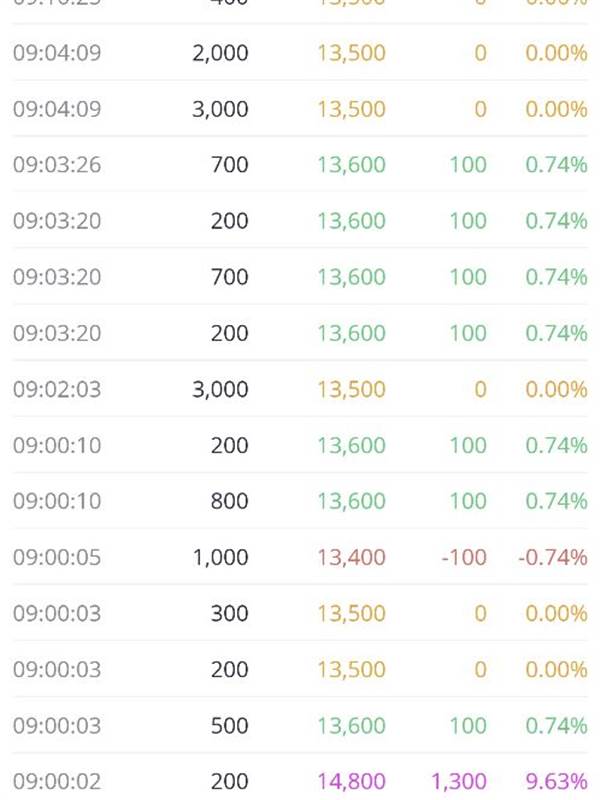This screenshot has width=600, height=800.
Task: Click the 14,800 price value
Action: point(351,781)
